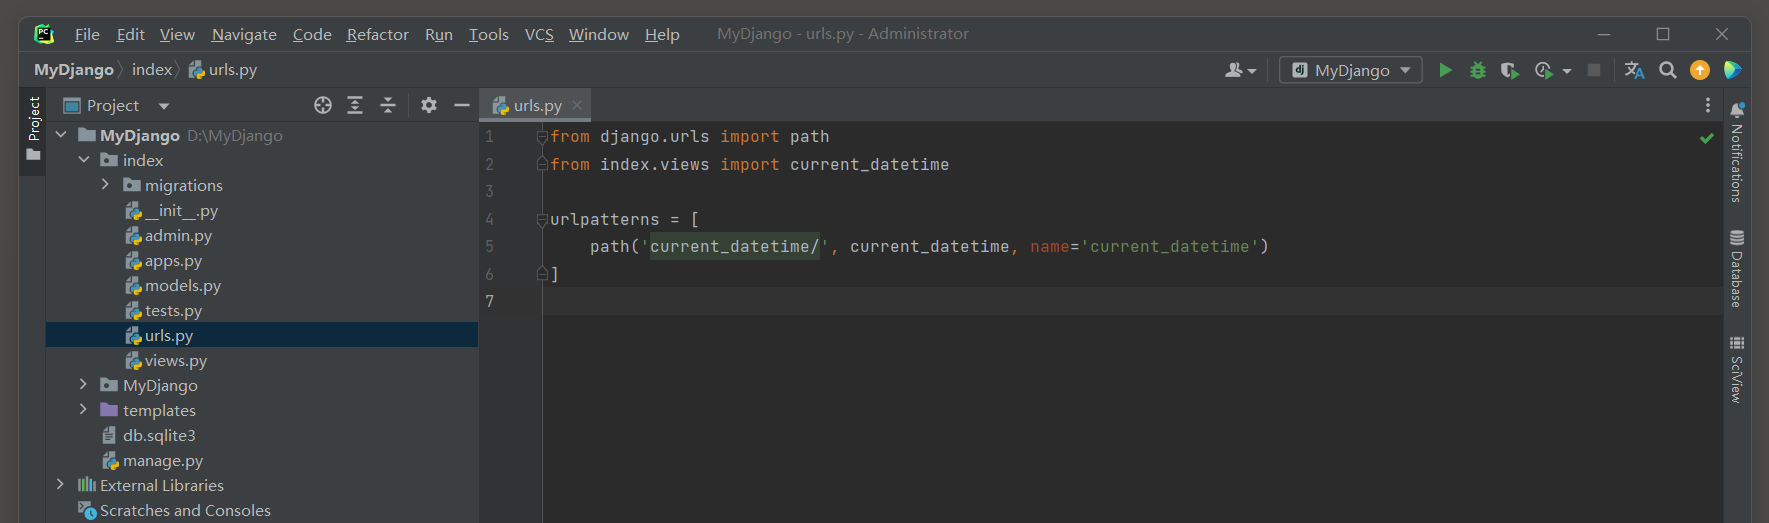Expand the MyDjango subfolder

84,385
